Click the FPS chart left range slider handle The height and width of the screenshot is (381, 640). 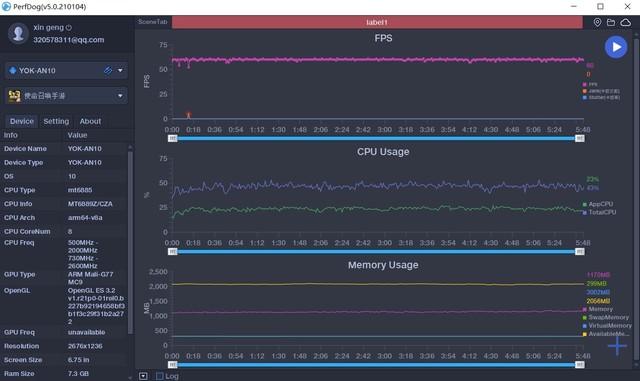click(x=173, y=138)
